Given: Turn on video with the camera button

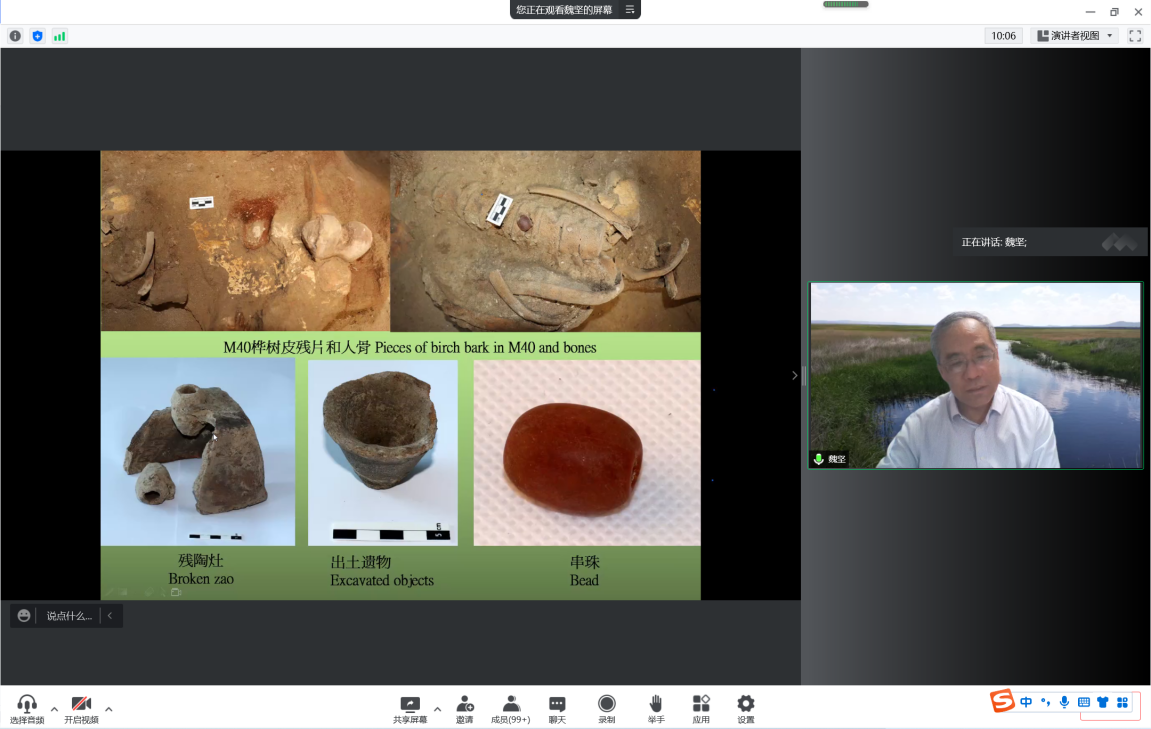Looking at the screenshot, I should click(81, 704).
